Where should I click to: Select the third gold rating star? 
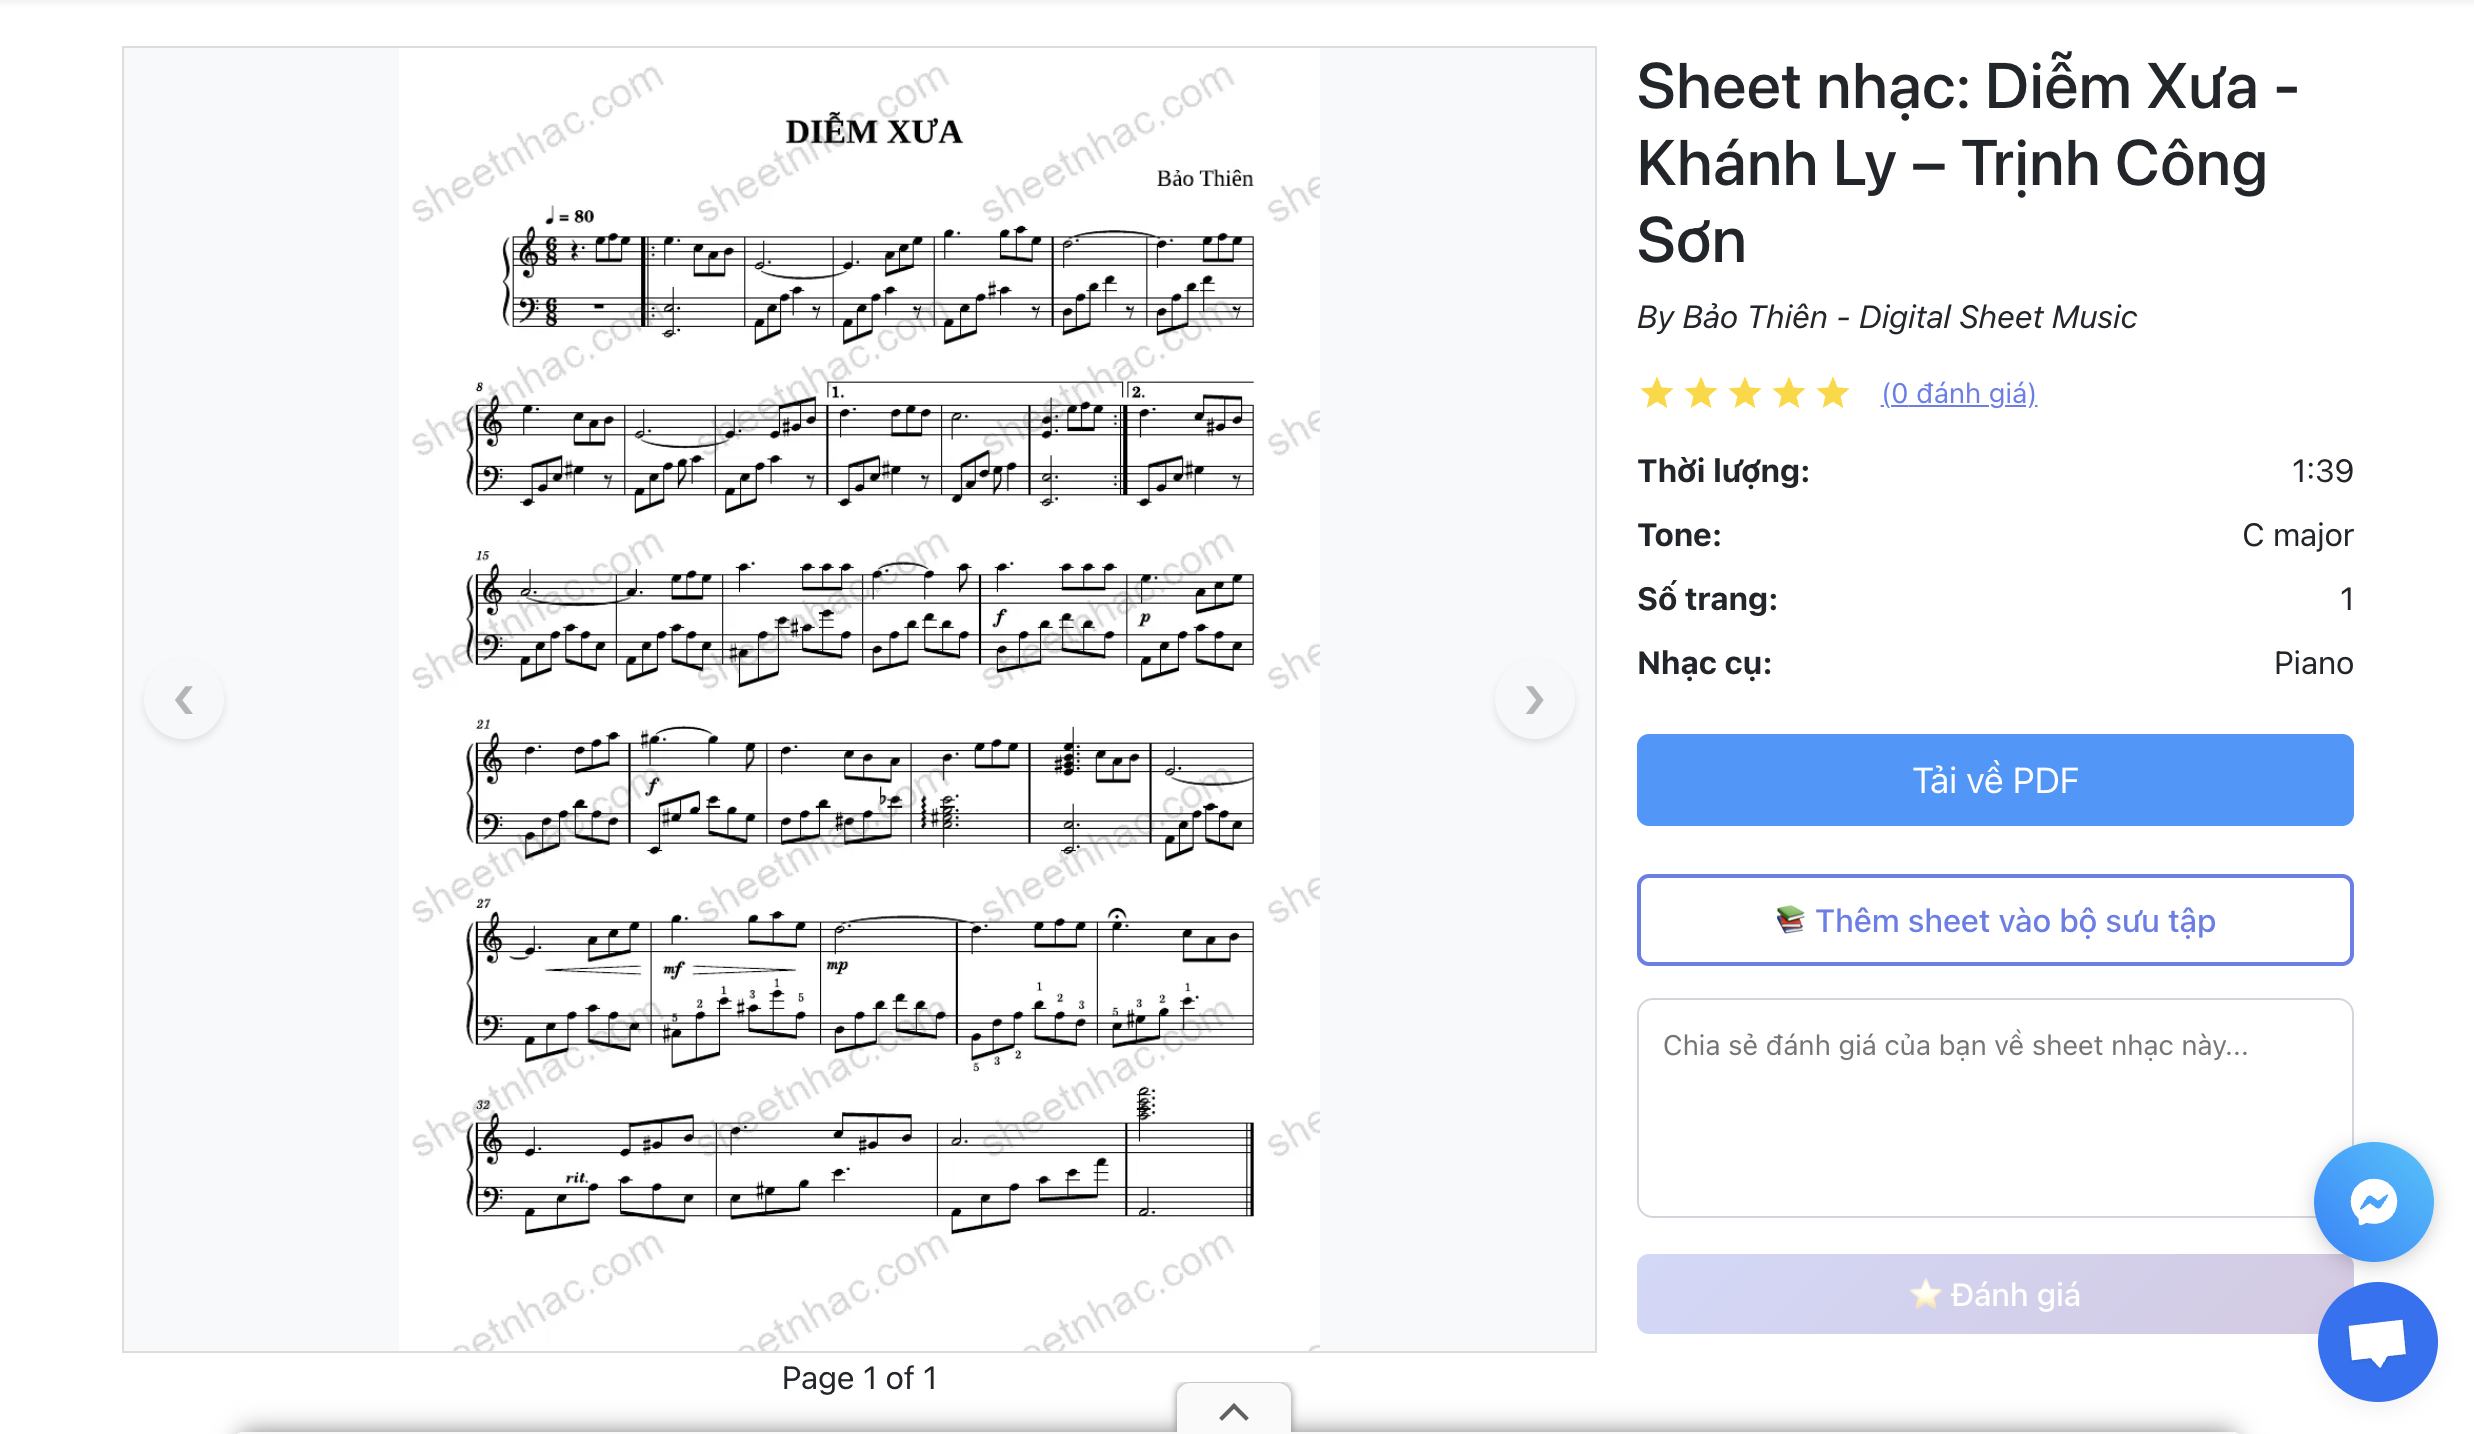1744,392
